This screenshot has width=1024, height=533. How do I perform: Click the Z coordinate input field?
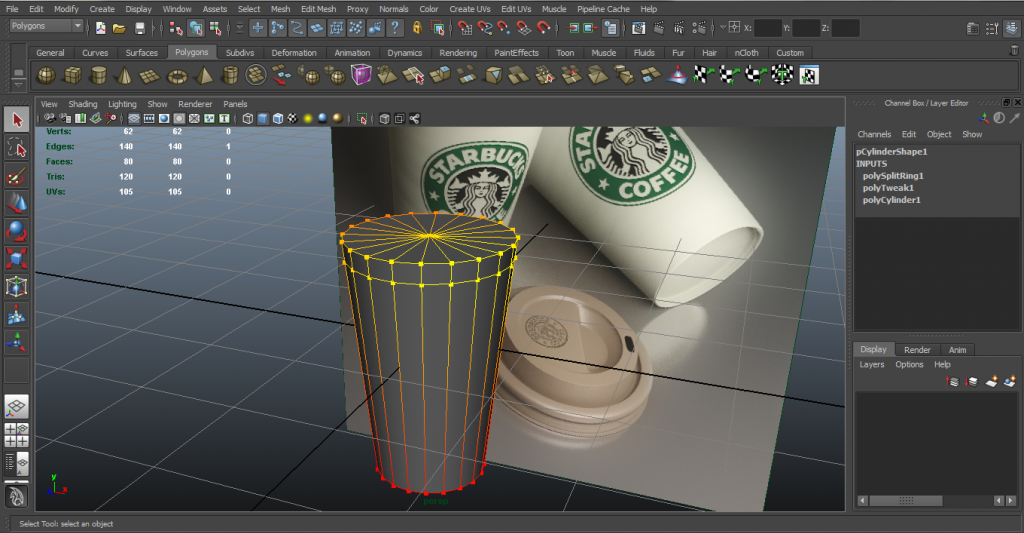point(845,28)
